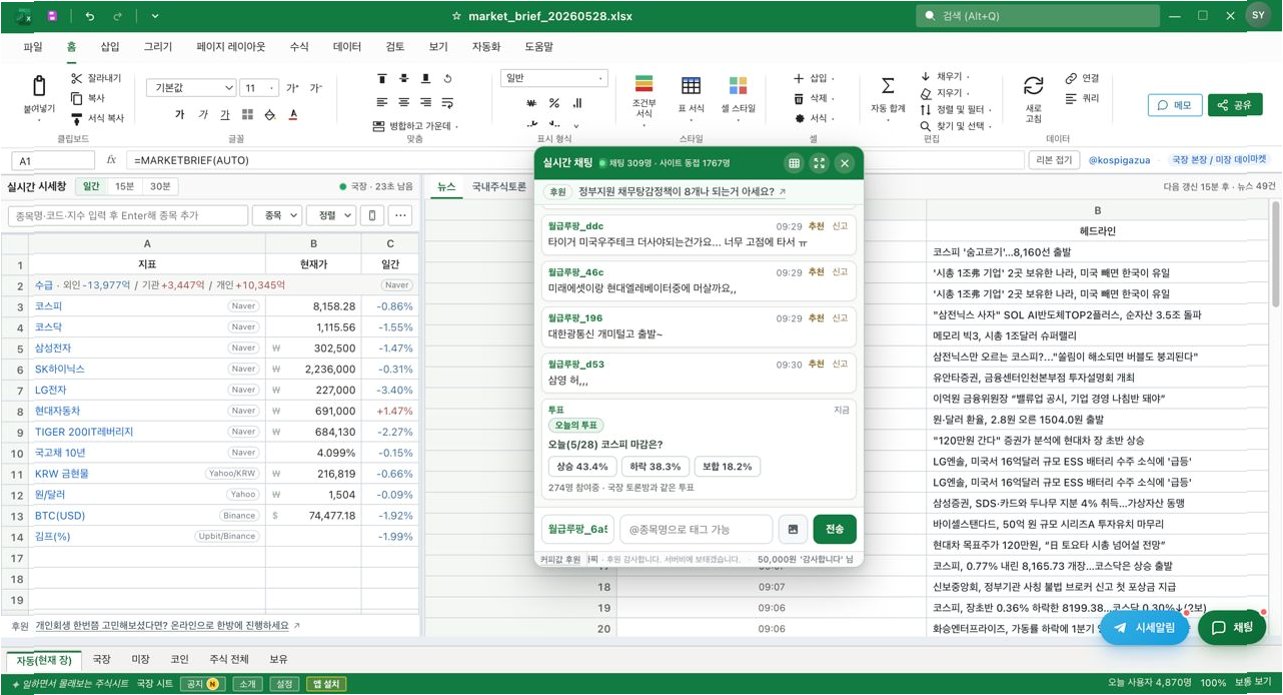The width and height of the screenshot is (1283, 695).
Task: Apply won currency format
Action: (531, 102)
